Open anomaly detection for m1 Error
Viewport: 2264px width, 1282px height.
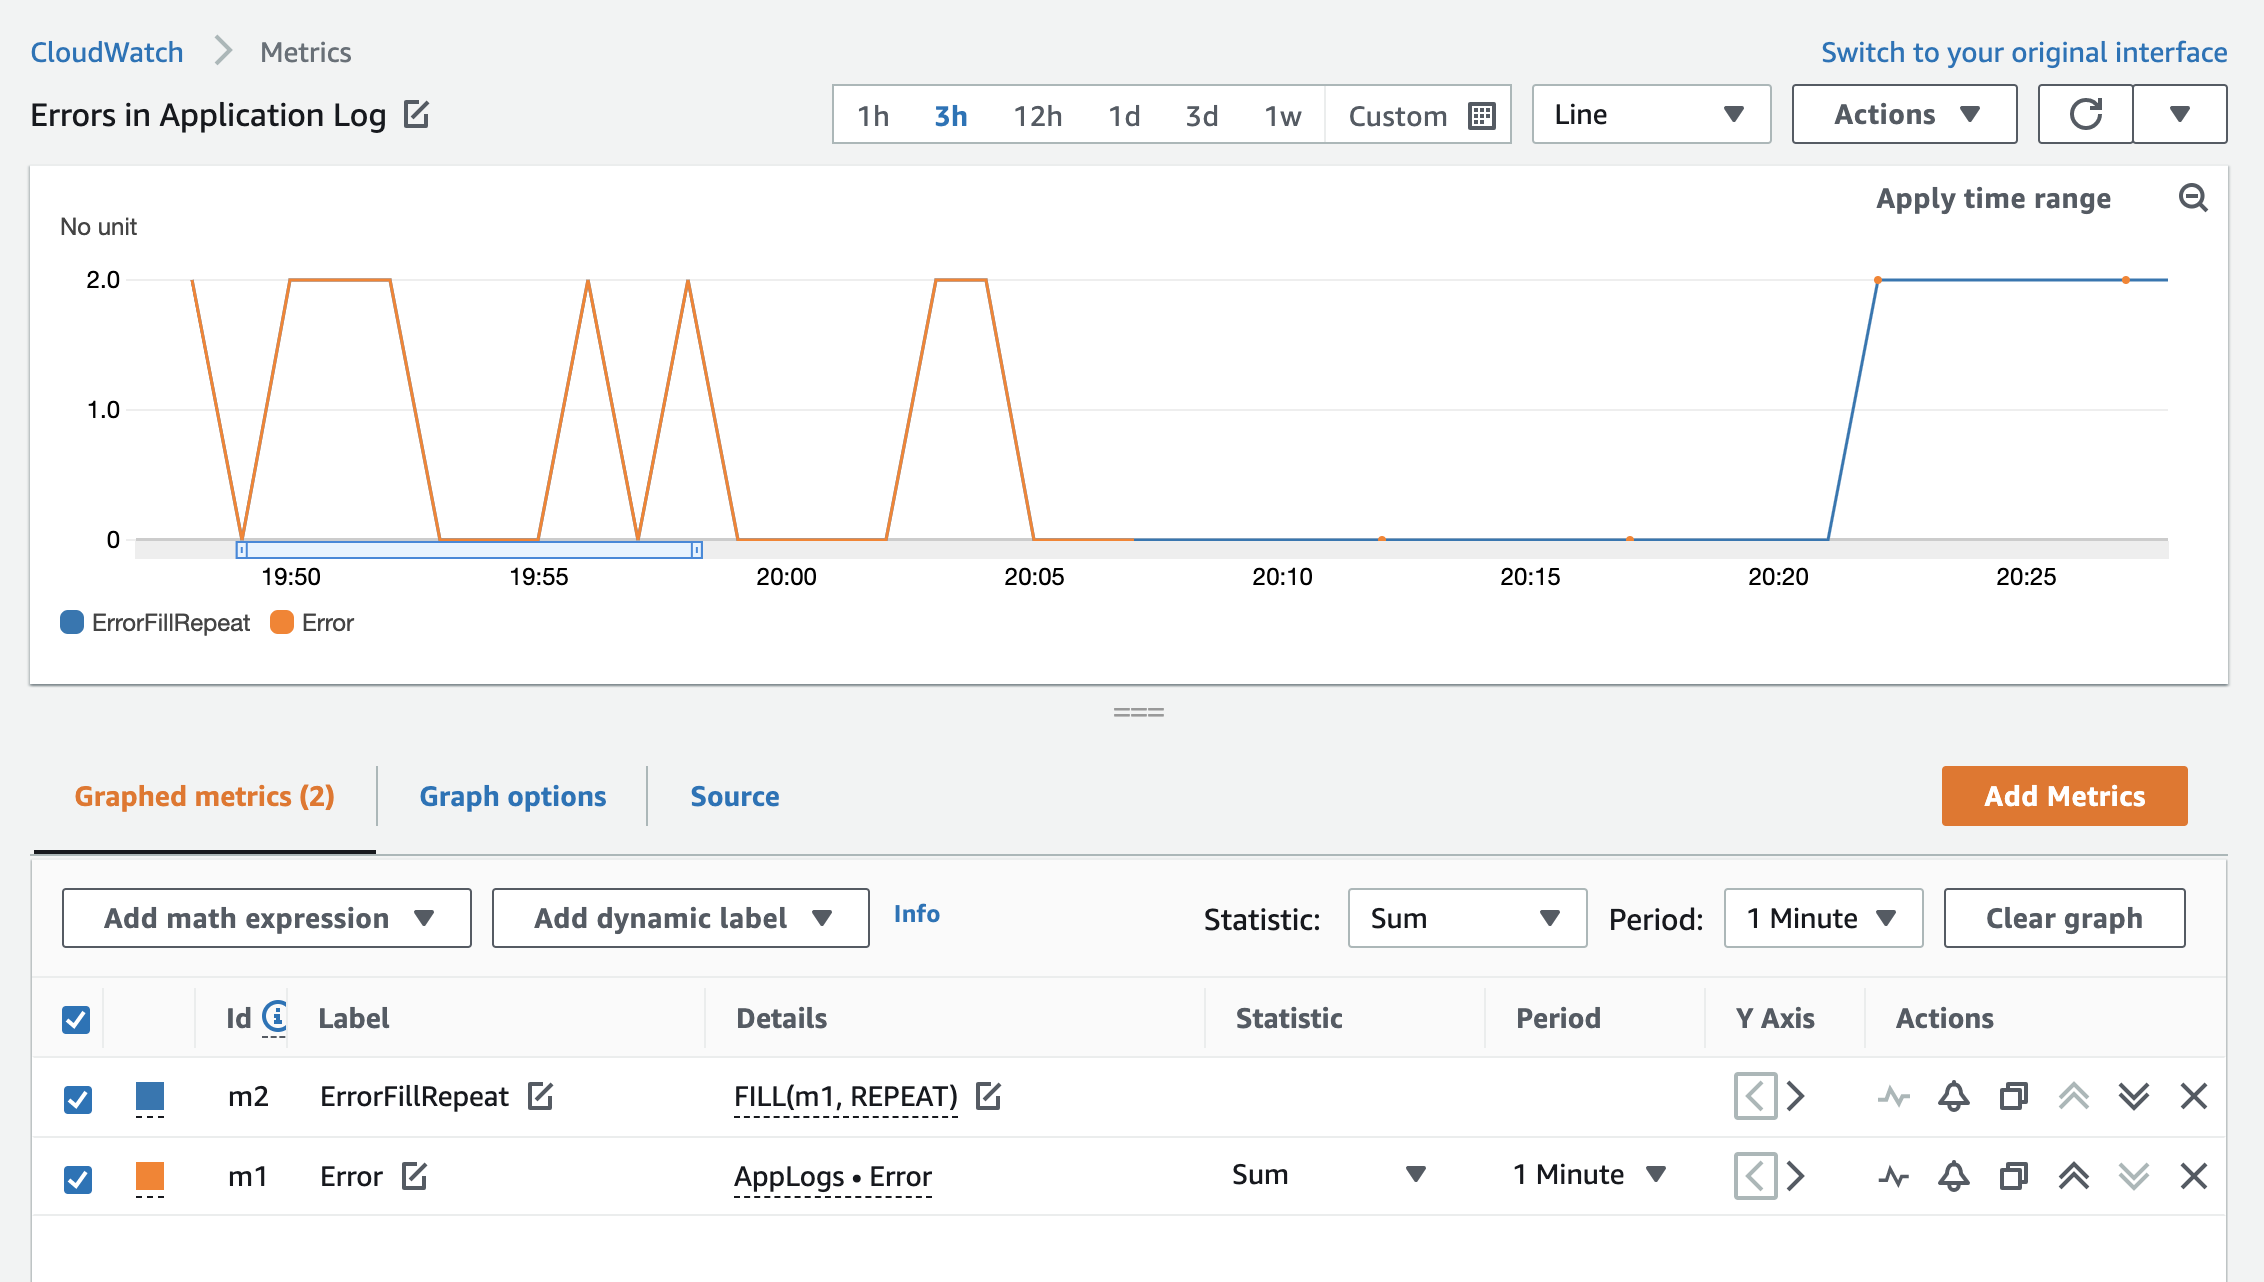click(x=1893, y=1176)
